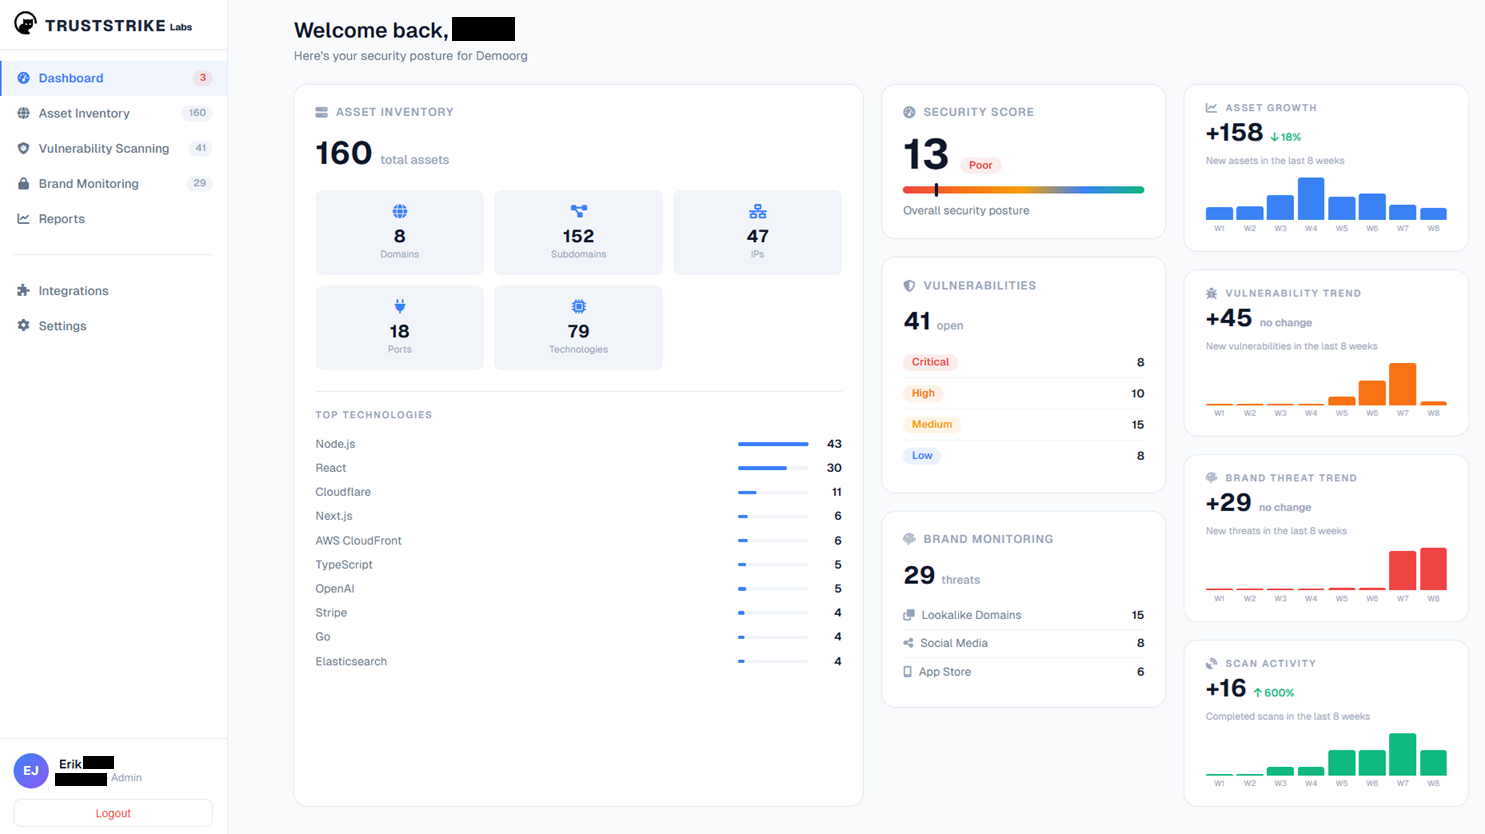Click the 29 badge beside Brand Monitoring
The width and height of the screenshot is (1485, 834).
[200, 183]
